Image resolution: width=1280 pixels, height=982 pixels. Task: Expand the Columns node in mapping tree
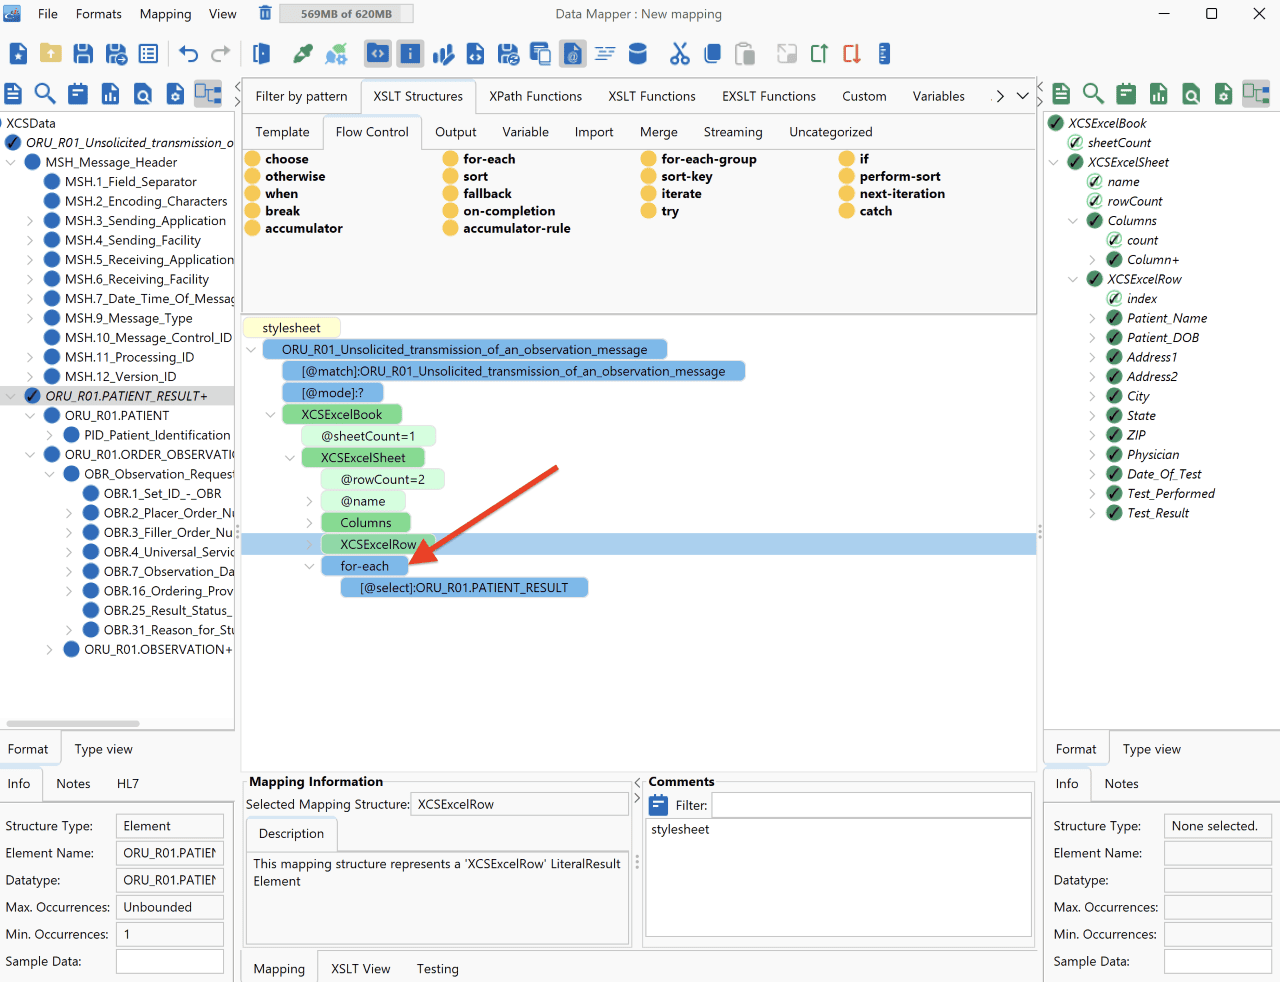click(309, 523)
